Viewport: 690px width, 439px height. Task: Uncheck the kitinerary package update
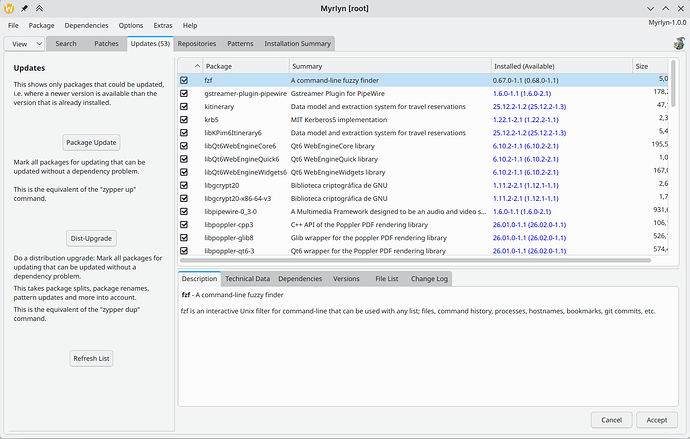tap(184, 106)
